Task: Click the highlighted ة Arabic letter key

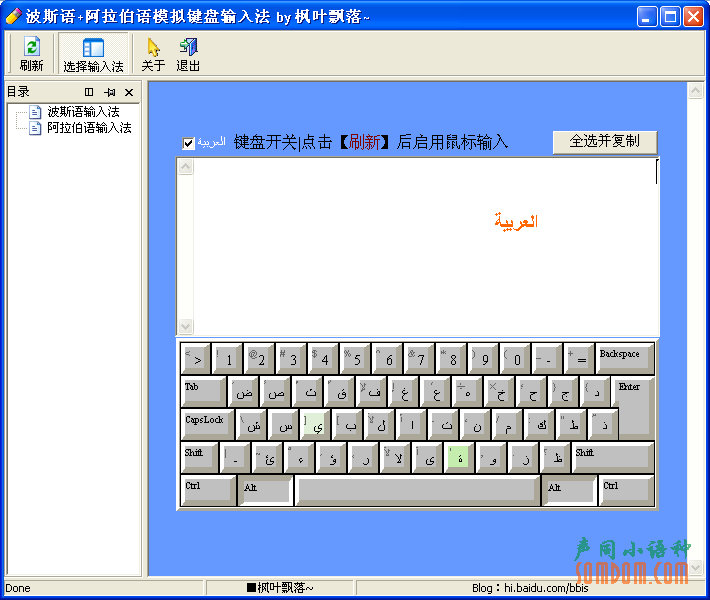Action: click(459, 457)
